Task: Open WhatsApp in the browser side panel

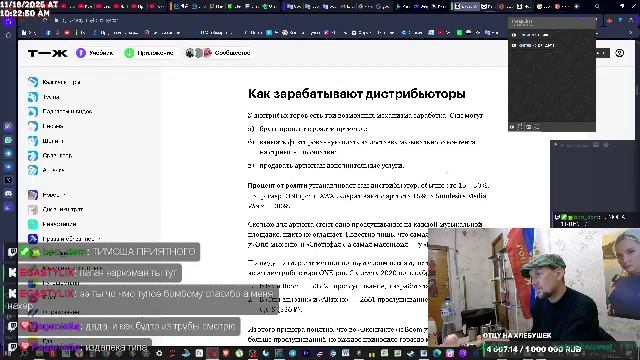Action: pos(8,140)
